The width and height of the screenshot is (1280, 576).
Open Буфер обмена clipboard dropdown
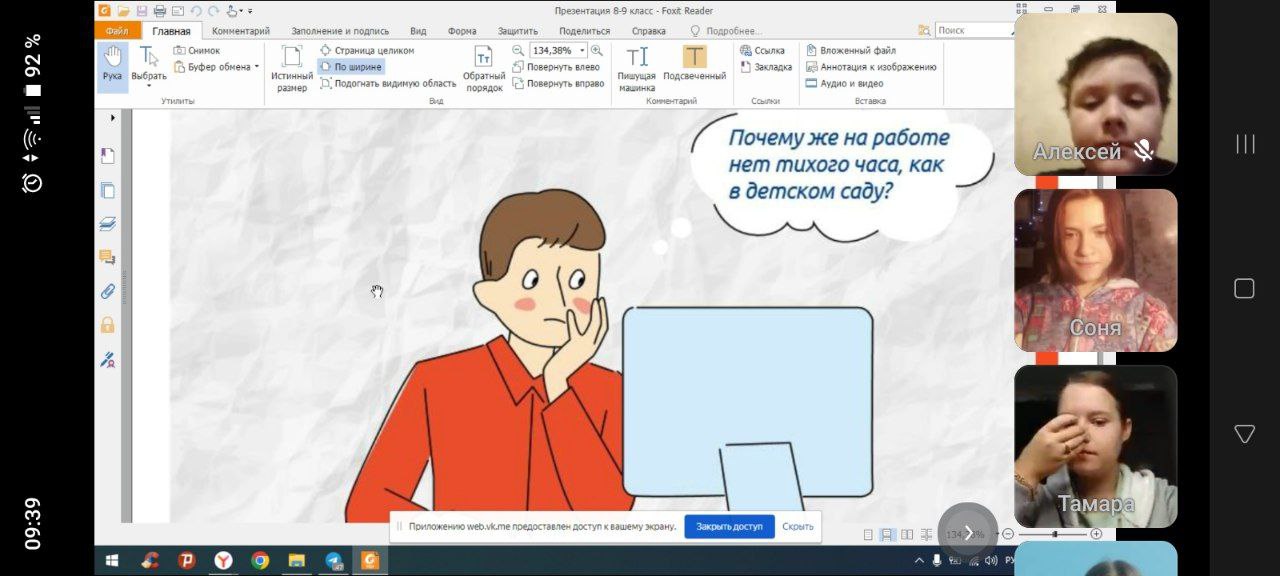click(x=216, y=67)
